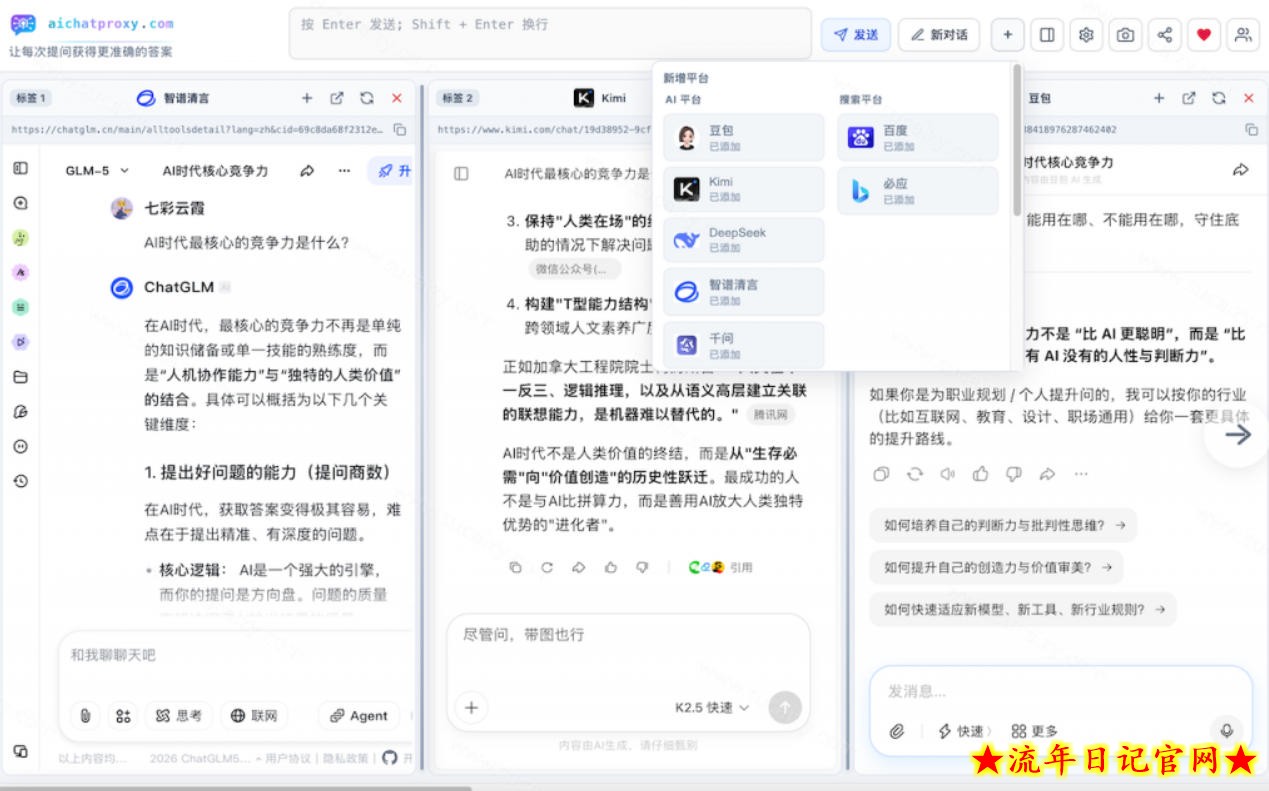The image size is (1269, 791).
Task: Click the aichatproxy.com logo
Action: (x=92, y=24)
